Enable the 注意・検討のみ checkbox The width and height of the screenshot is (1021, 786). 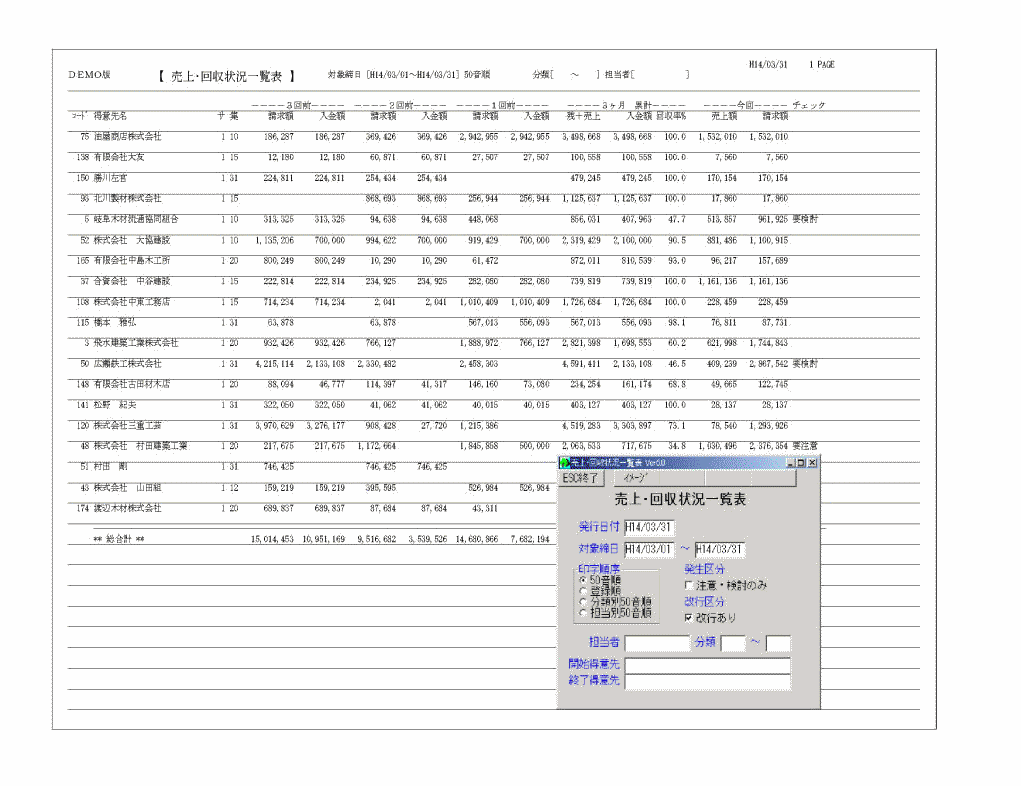(x=689, y=585)
